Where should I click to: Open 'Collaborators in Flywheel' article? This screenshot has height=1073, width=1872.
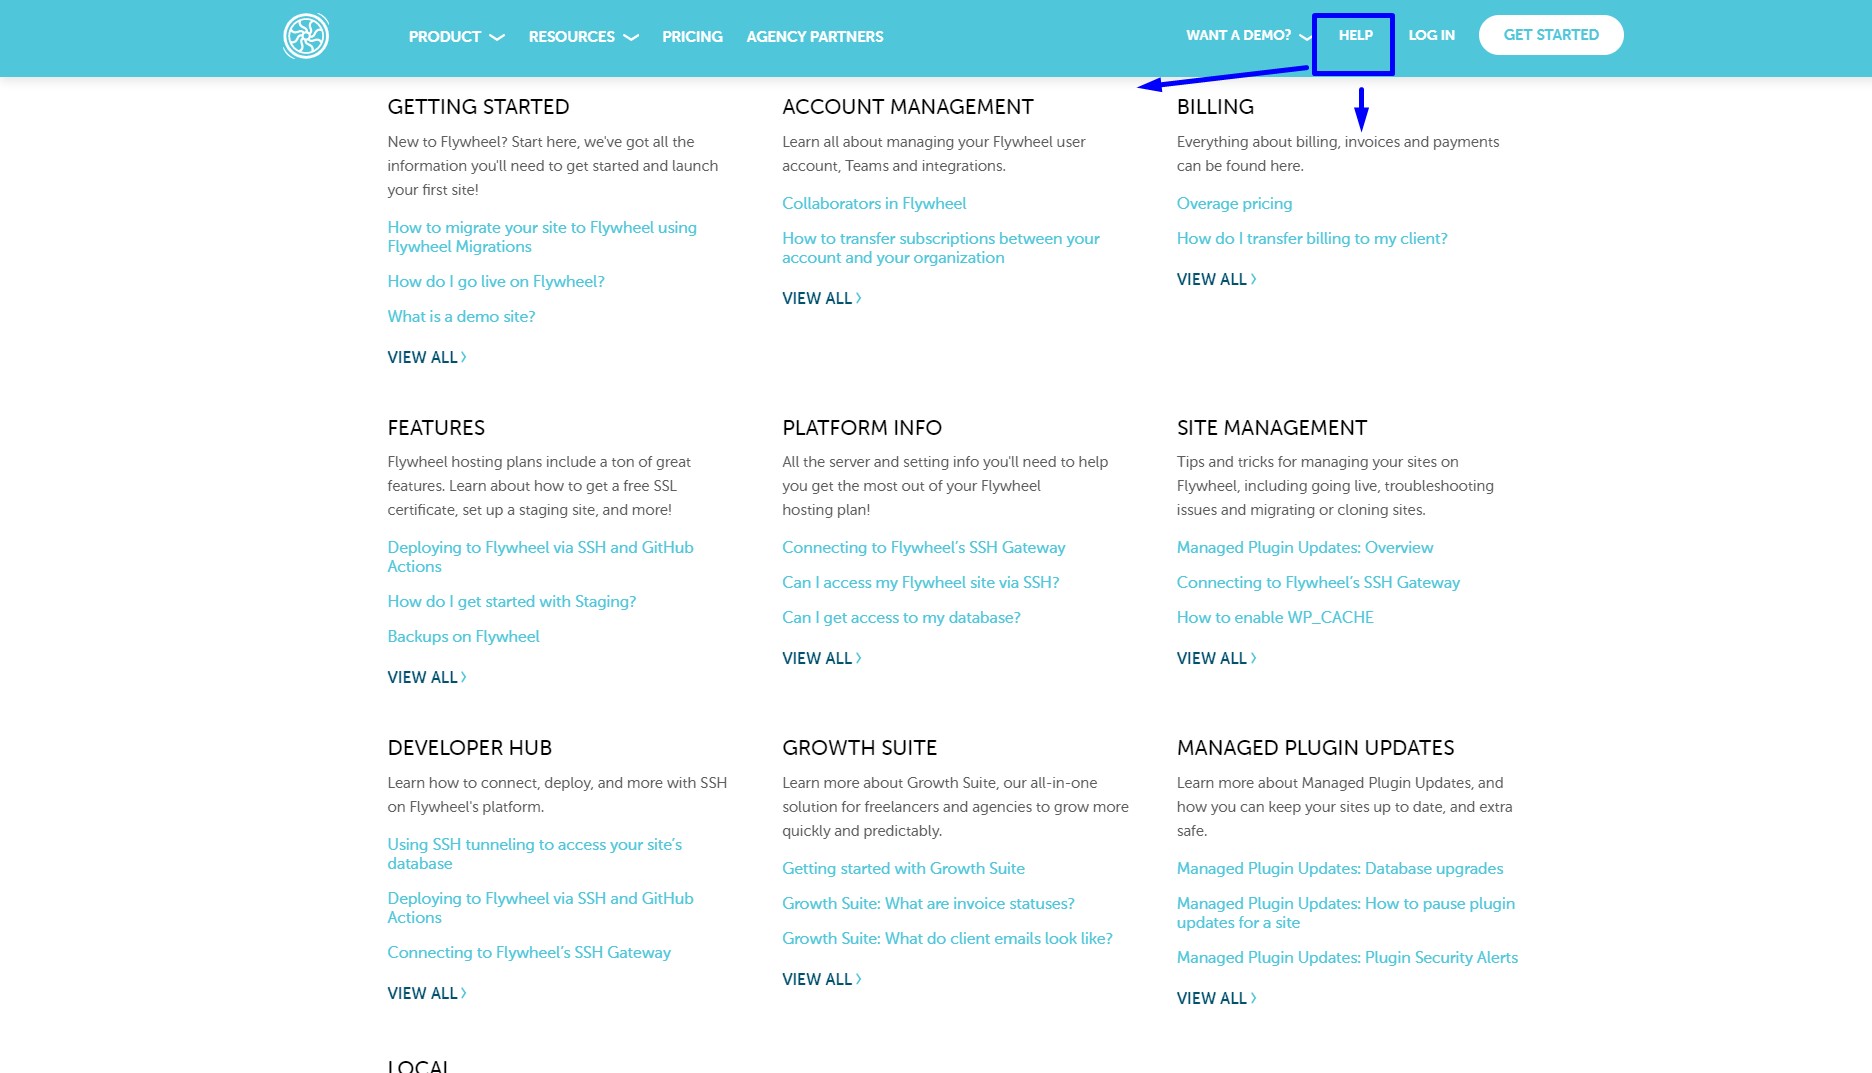874,204
